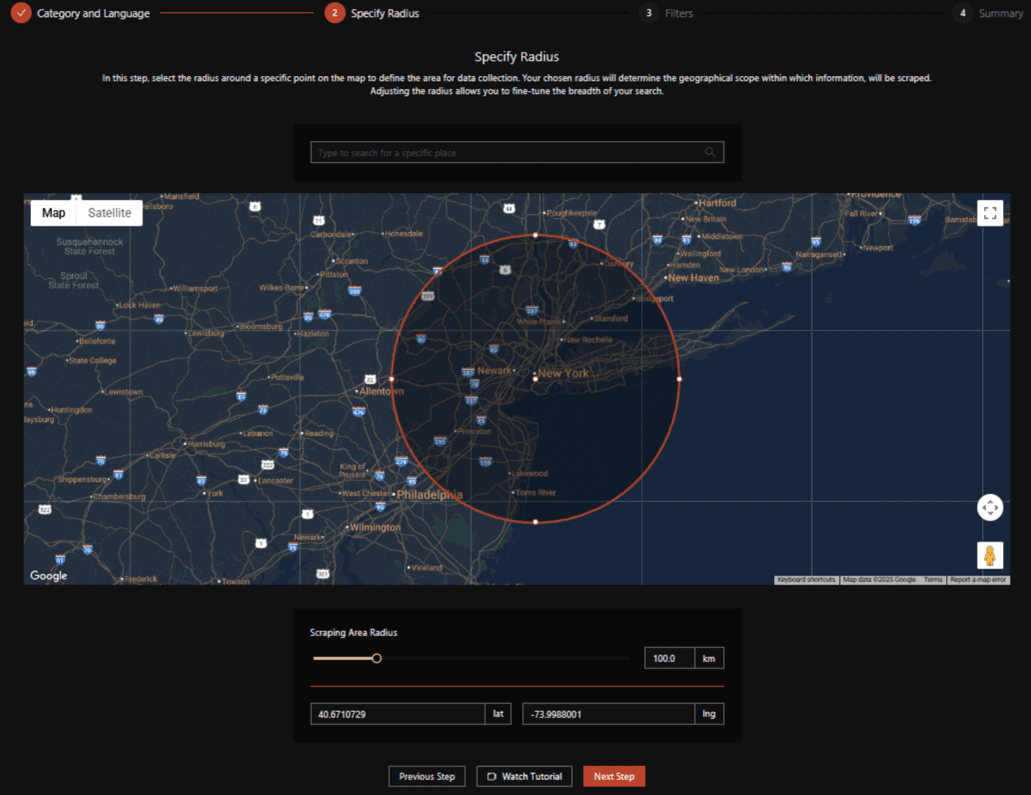This screenshot has height=795, width=1031.
Task: Click the step 4 Summary circle
Action: [x=962, y=14]
